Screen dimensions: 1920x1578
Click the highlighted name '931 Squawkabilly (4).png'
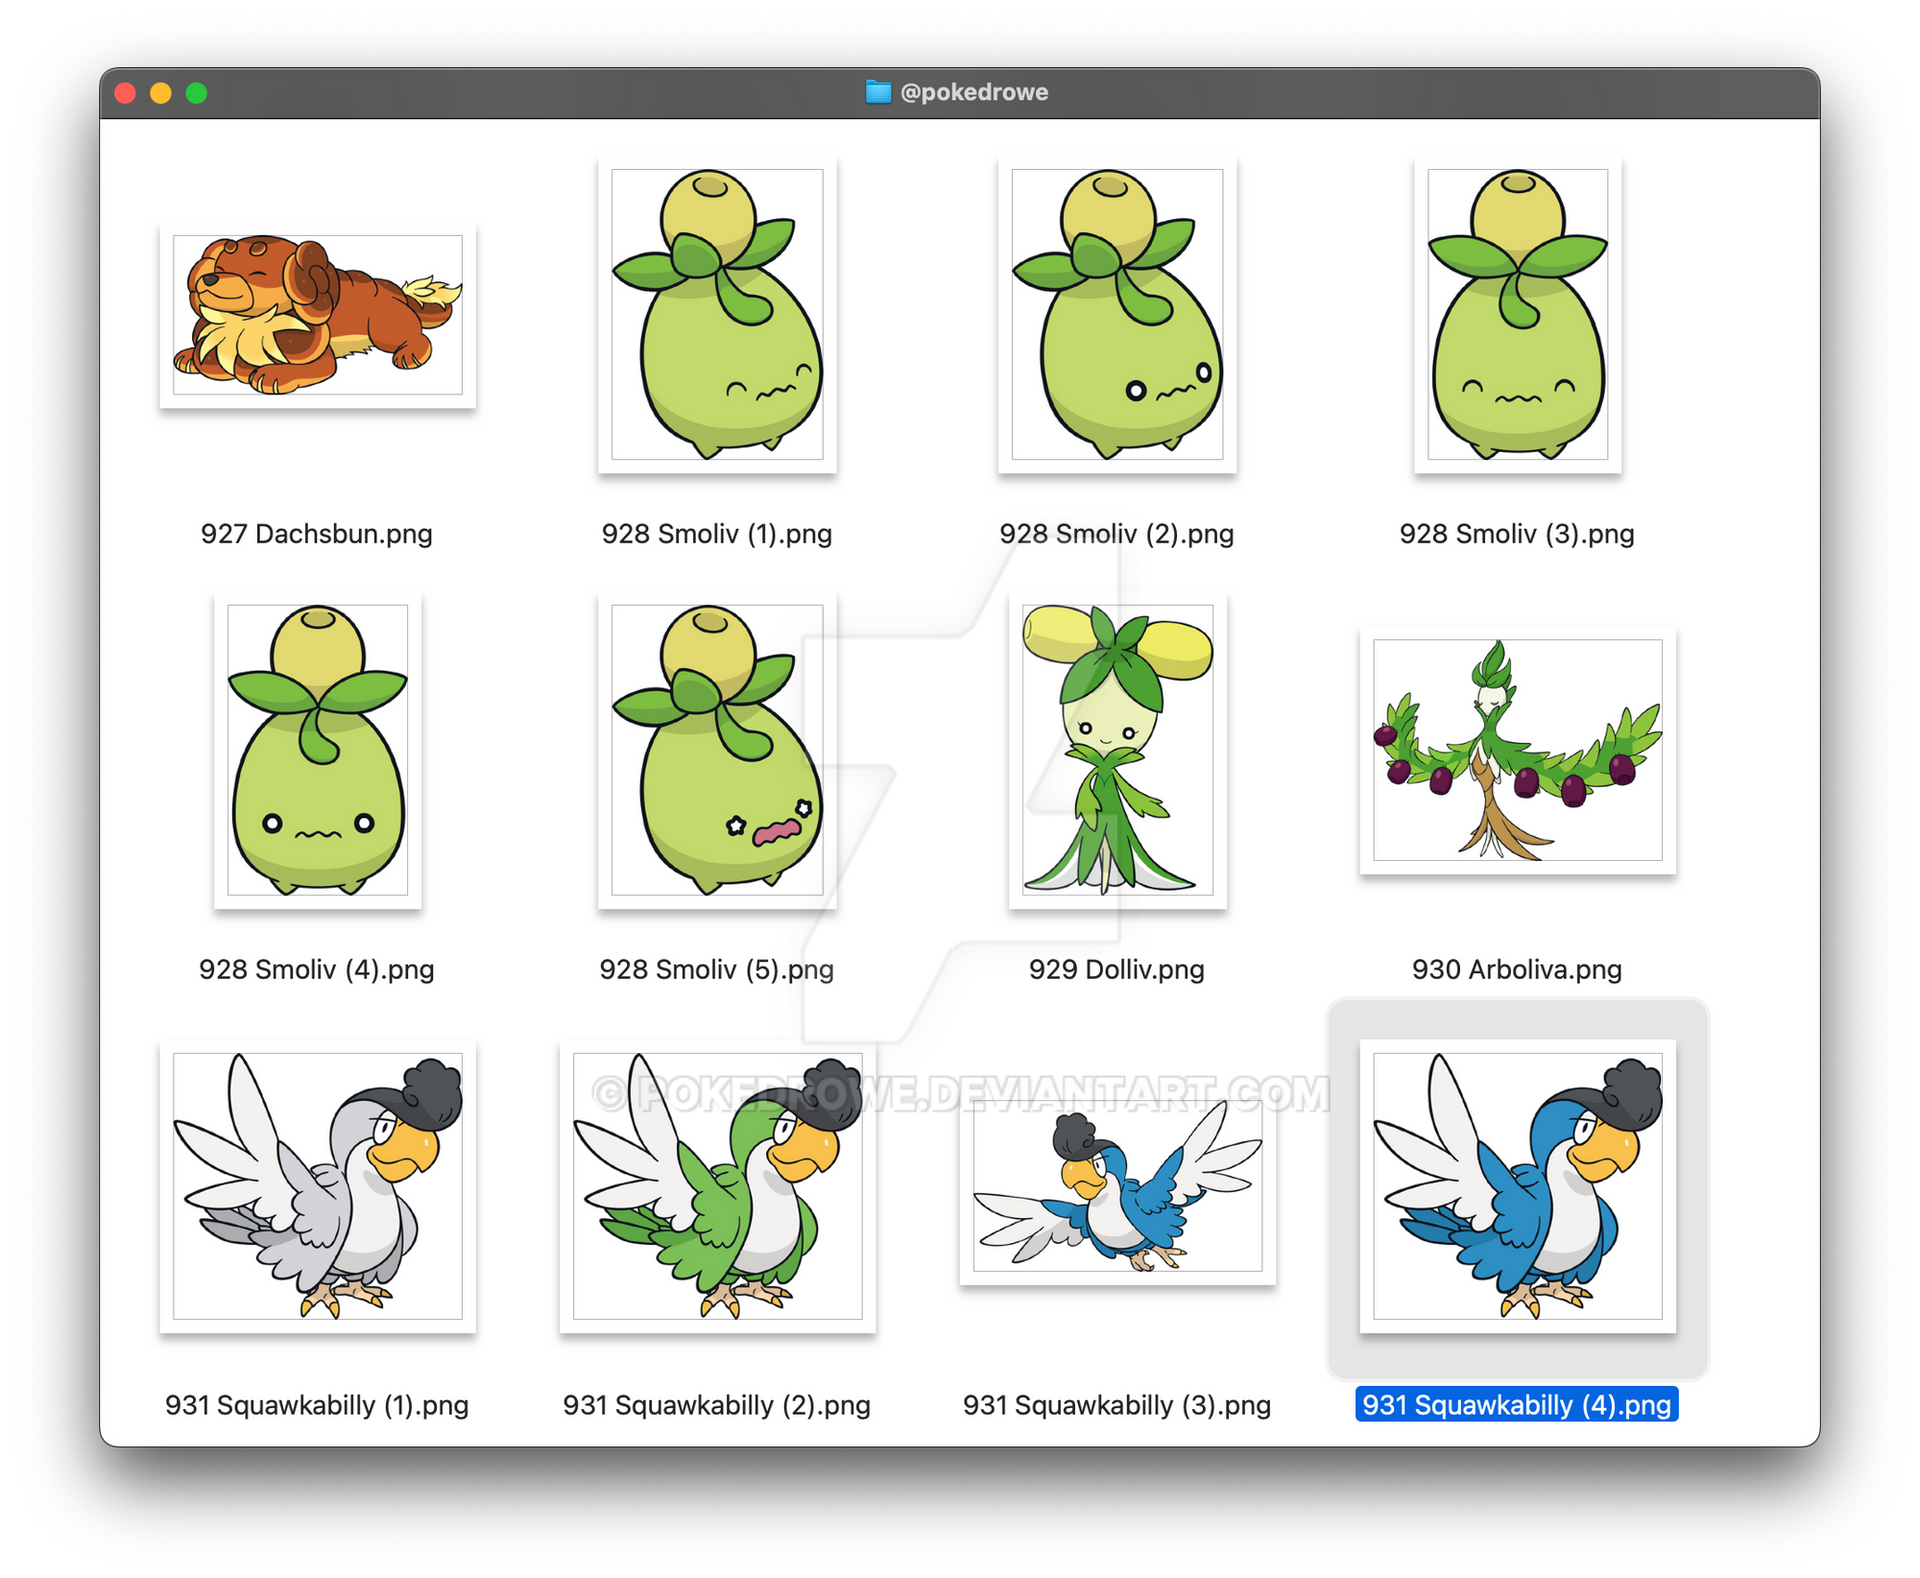1517,1405
